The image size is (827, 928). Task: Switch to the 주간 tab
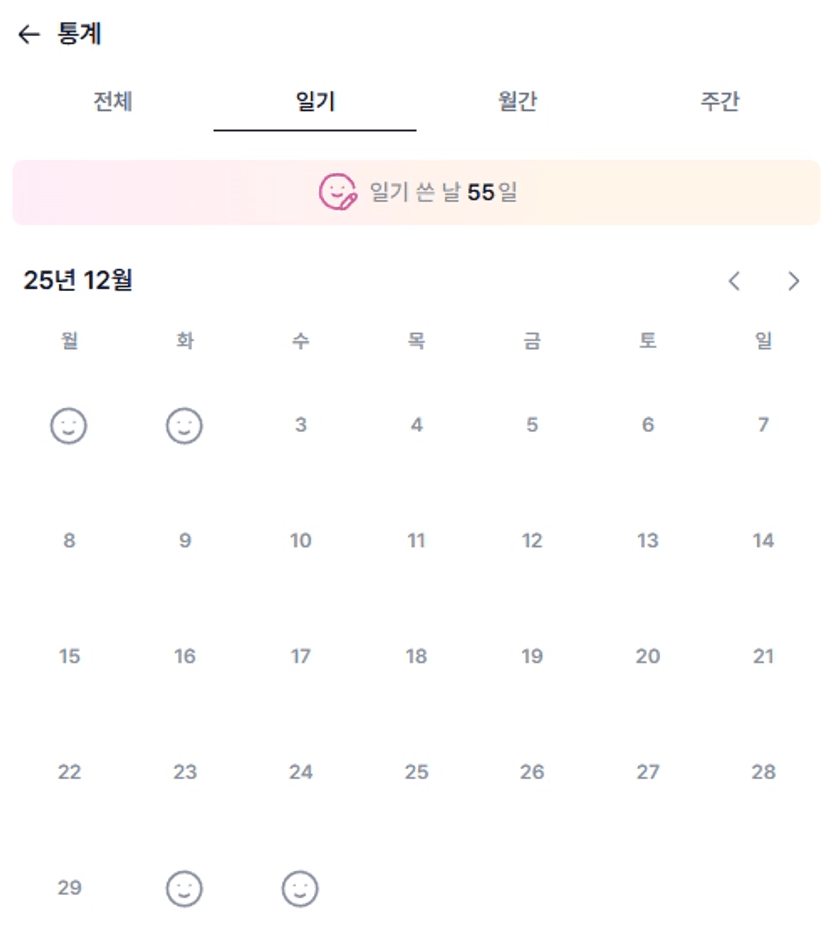(x=719, y=102)
